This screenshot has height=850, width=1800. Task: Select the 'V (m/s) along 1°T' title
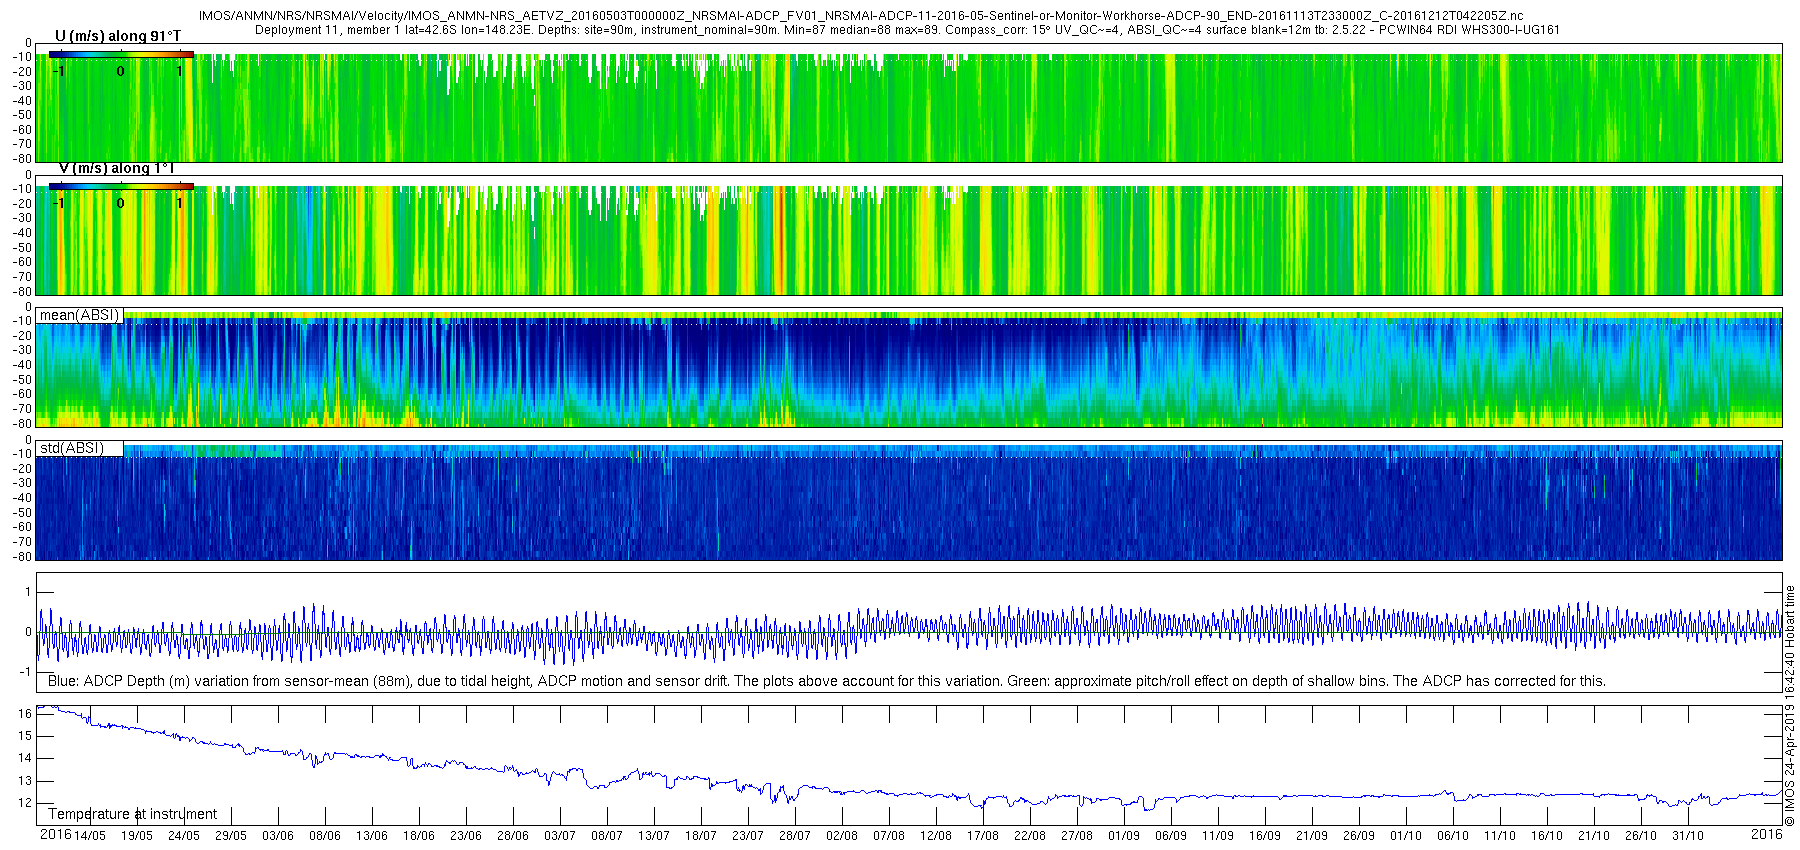coord(117,168)
